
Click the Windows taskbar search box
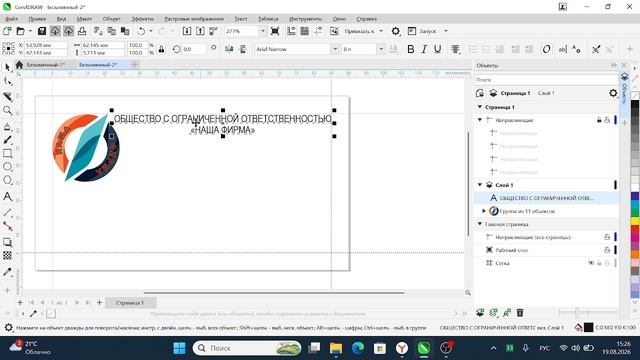point(247,348)
